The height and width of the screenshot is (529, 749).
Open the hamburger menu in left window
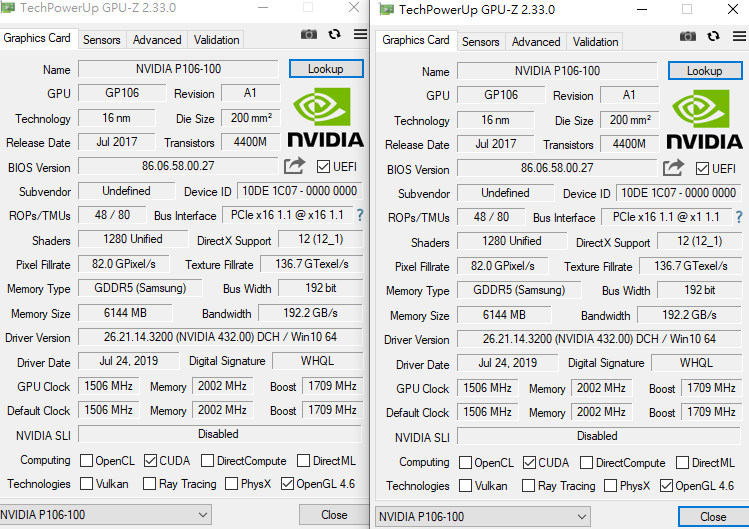coord(361,34)
